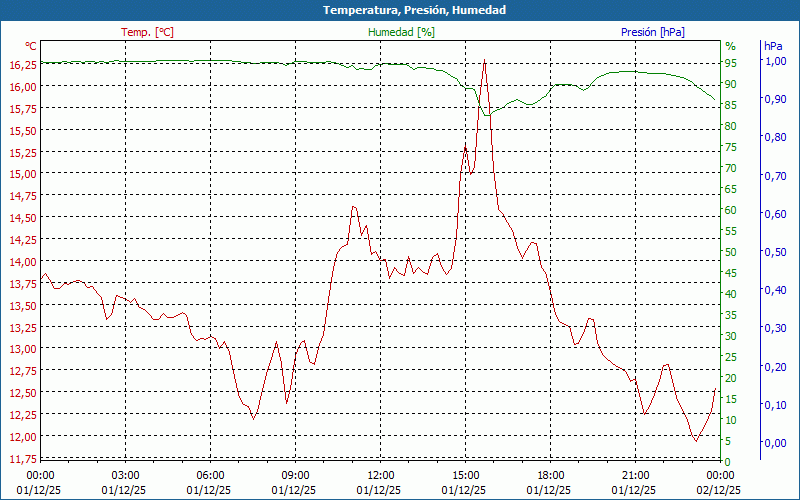Viewport: 800px width, 500px height.
Task: Click the '15,25' temperature axis value
Action: pos(23,153)
